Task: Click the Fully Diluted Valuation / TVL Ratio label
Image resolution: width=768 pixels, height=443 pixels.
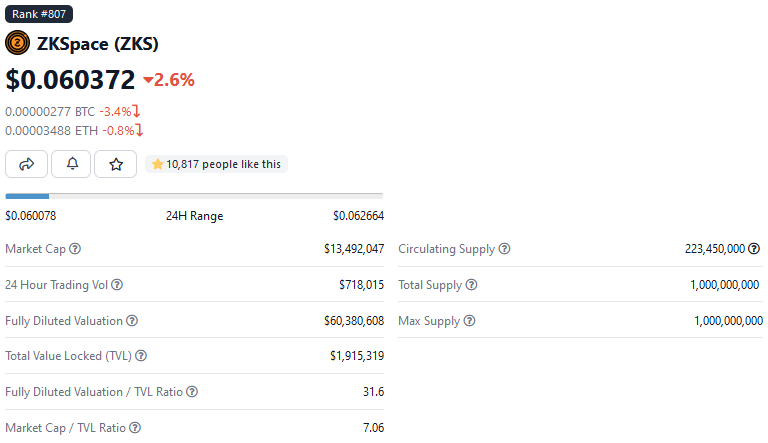Action: coord(94,392)
